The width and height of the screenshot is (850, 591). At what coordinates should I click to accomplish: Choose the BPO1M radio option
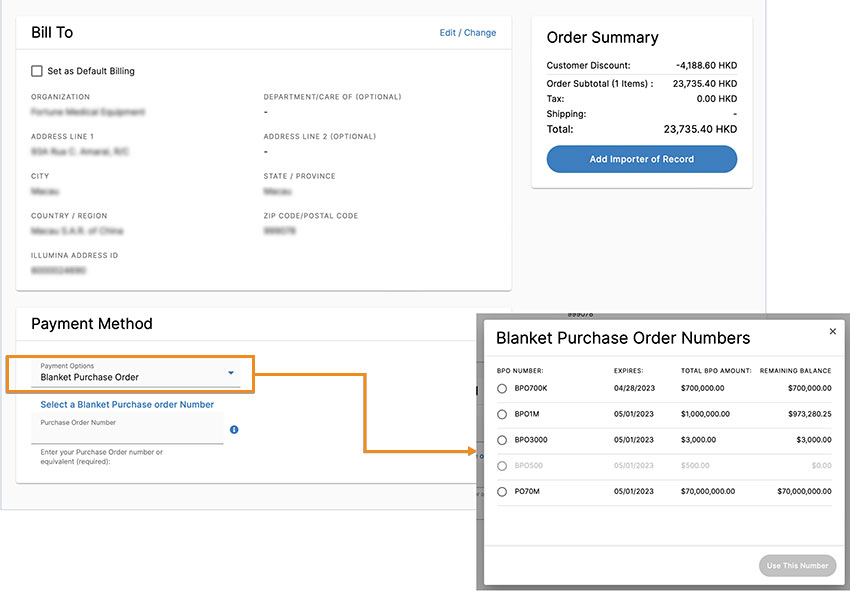tap(502, 414)
